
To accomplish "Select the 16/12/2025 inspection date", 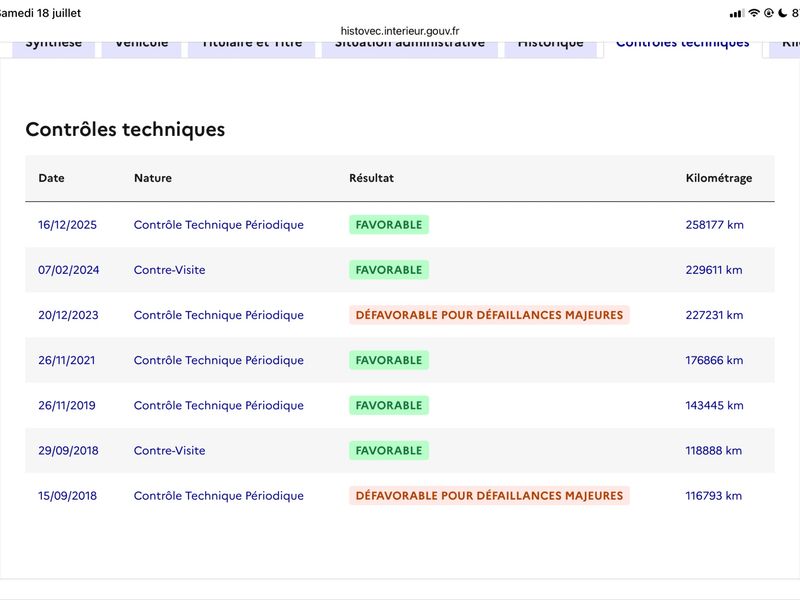I will pos(67,225).
